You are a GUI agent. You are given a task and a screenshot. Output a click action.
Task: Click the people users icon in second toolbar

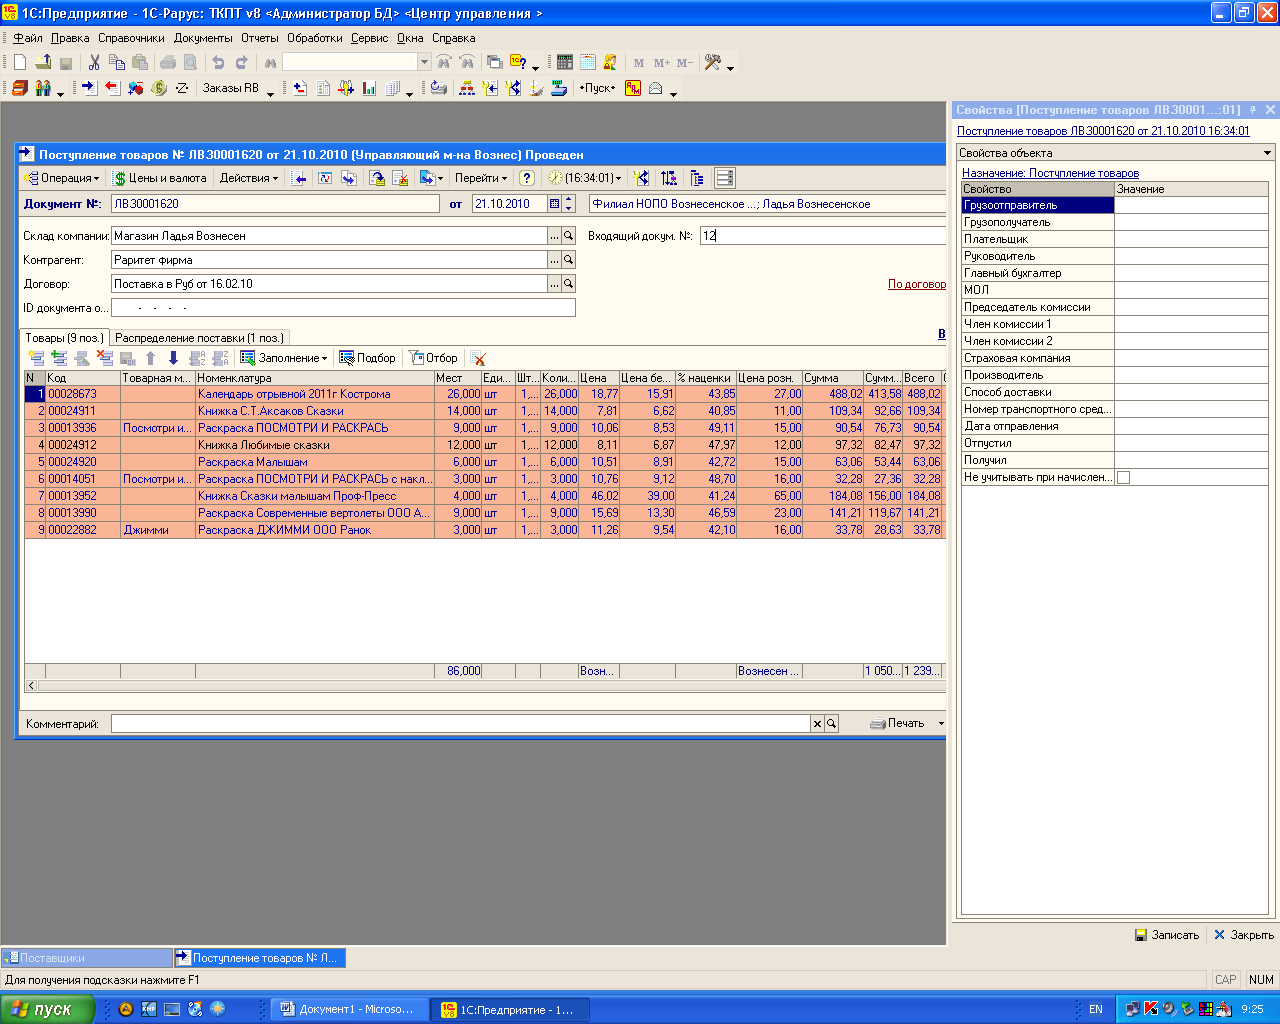pyautogui.click(x=43, y=88)
